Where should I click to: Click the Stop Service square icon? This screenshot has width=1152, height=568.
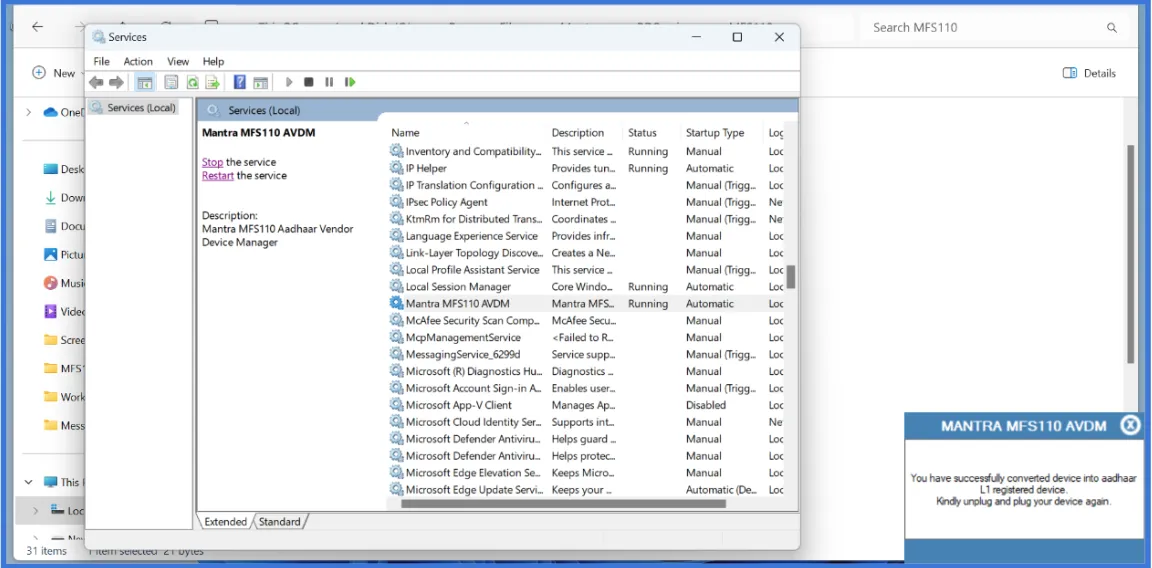(309, 82)
